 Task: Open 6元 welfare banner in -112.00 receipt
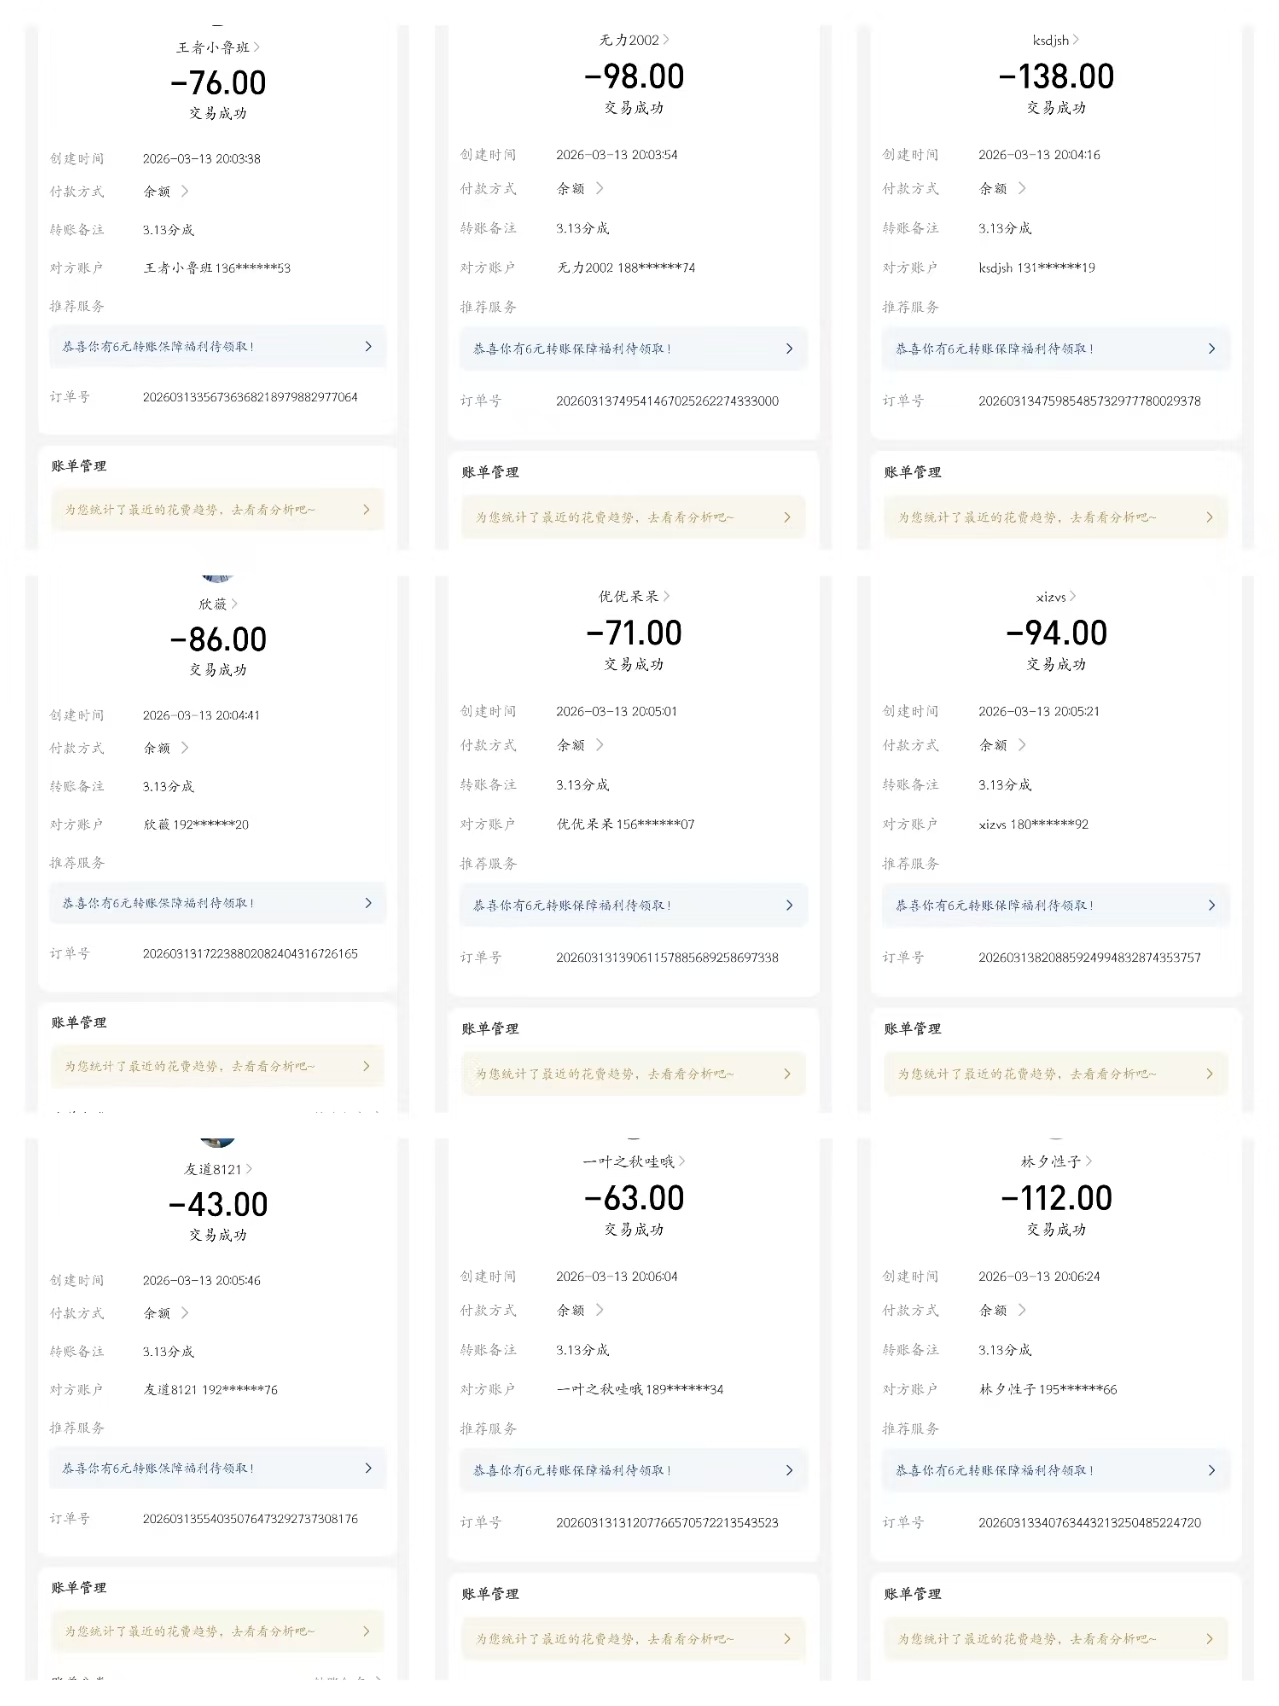pyautogui.click(x=1055, y=1470)
